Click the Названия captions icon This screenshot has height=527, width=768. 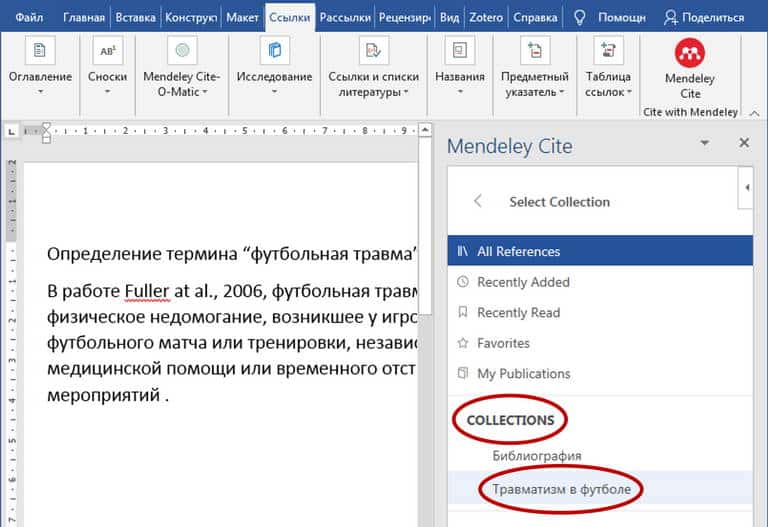tap(459, 50)
